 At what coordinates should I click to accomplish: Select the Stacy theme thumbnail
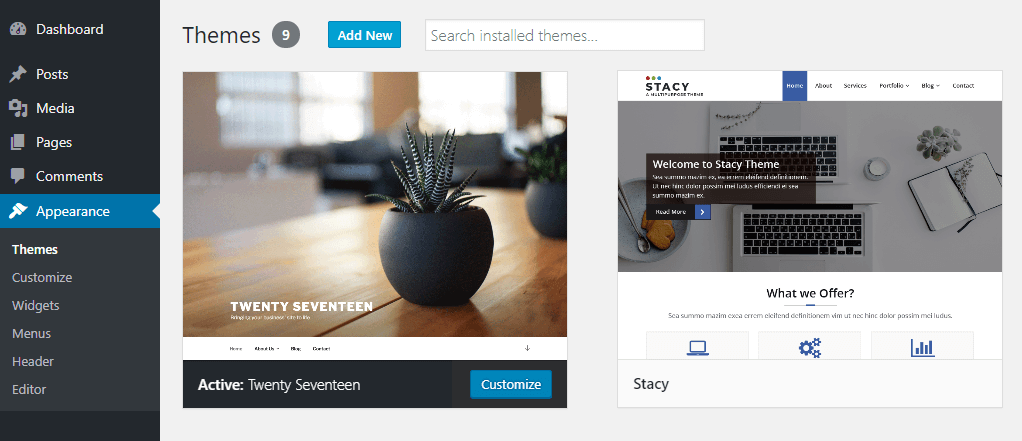[x=810, y=215]
